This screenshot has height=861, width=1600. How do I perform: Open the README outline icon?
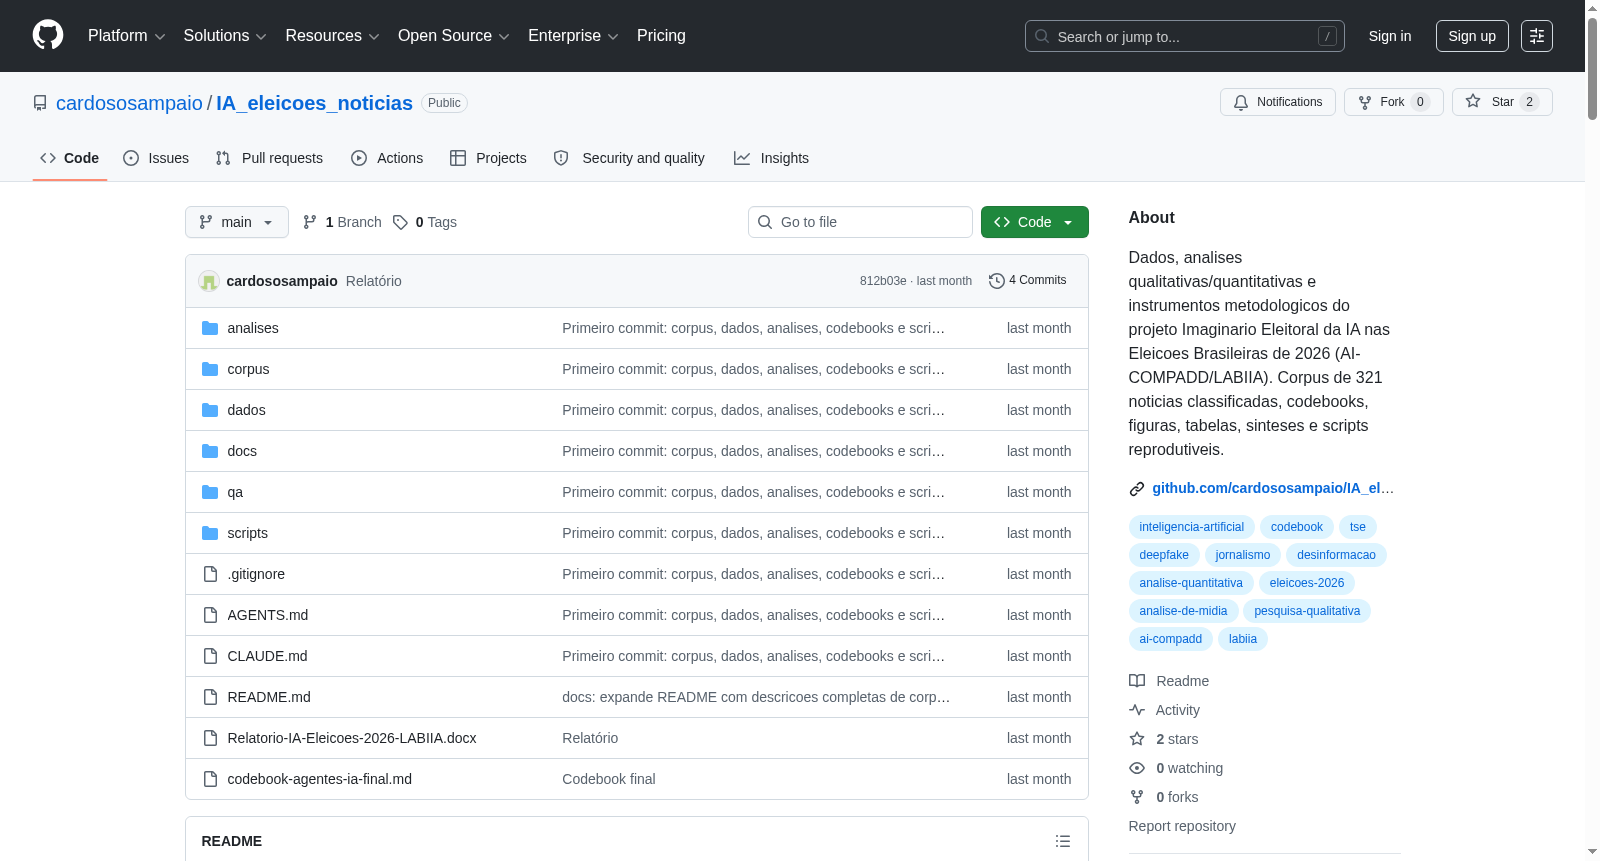click(1063, 841)
